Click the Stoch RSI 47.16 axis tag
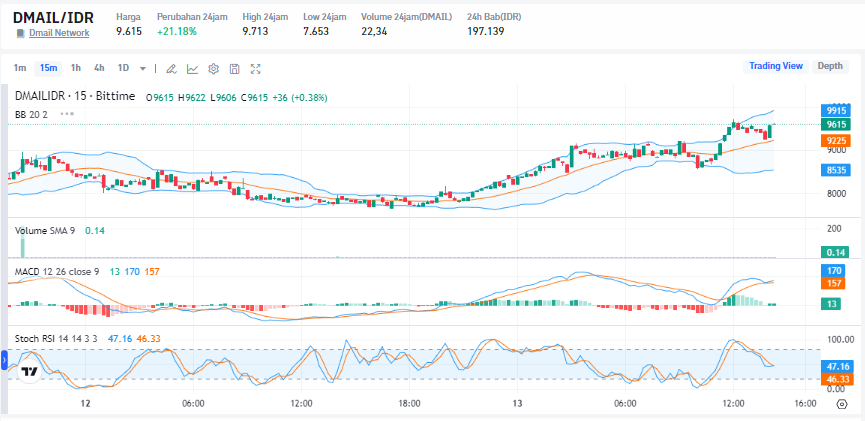The height and width of the screenshot is (421, 865). click(x=839, y=366)
